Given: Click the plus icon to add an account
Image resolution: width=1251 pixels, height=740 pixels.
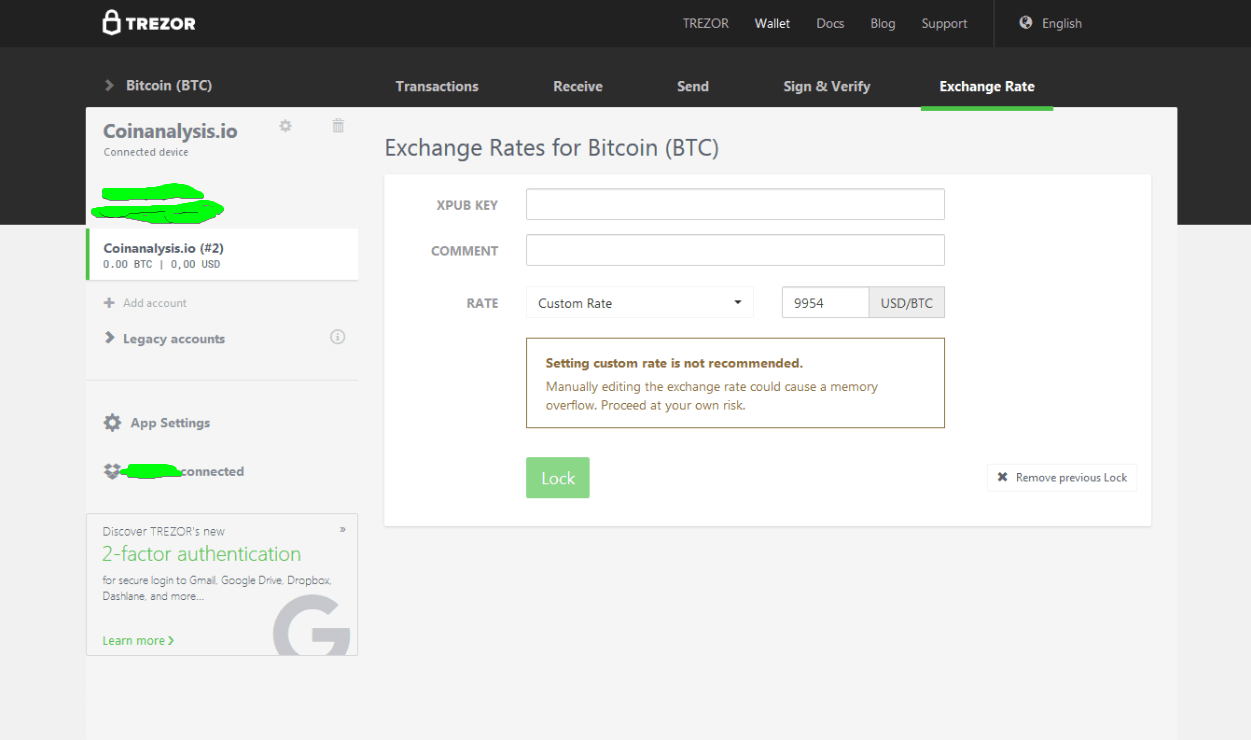Looking at the screenshot, I should point(108,302).
